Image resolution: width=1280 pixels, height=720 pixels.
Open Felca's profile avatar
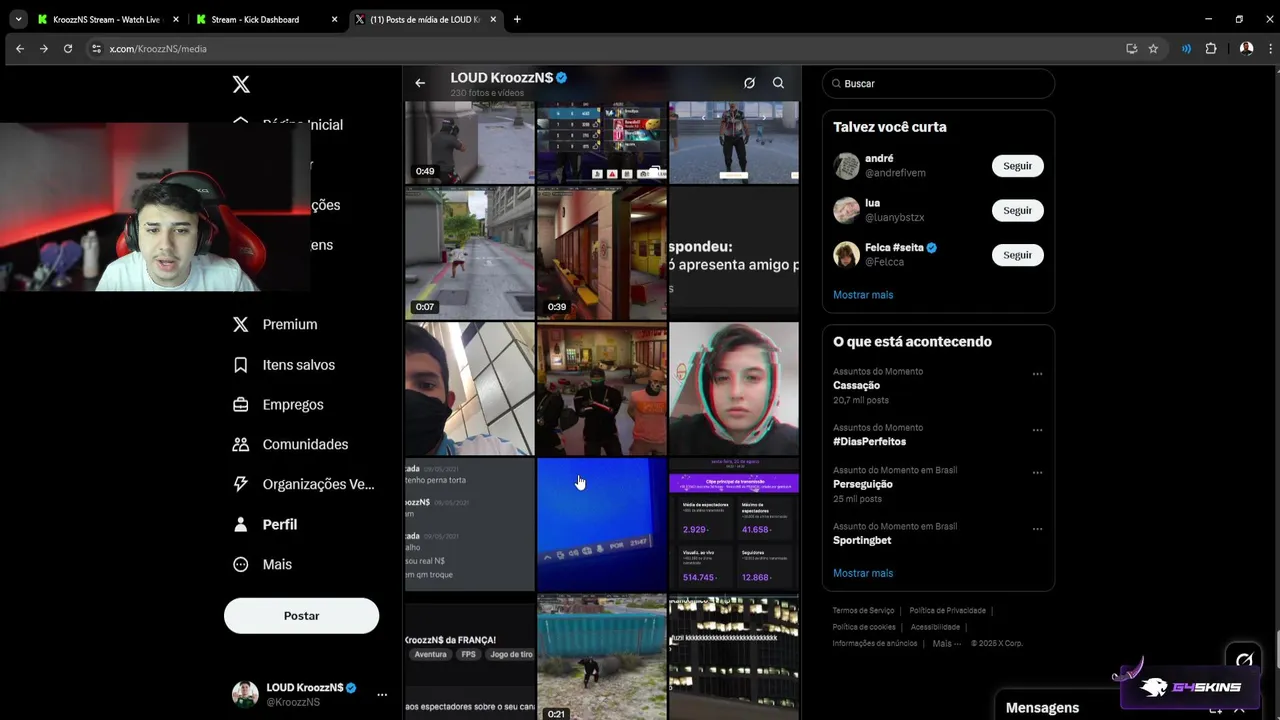coord(846,255)
